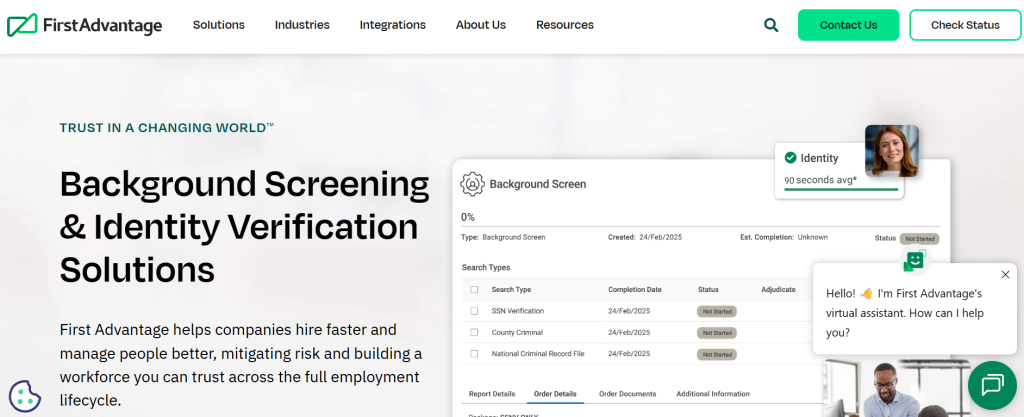The height and width of the screenshot is (417, 1024).
Task: Click the Not Started status next to Status
Action: [x=920, y=239]
